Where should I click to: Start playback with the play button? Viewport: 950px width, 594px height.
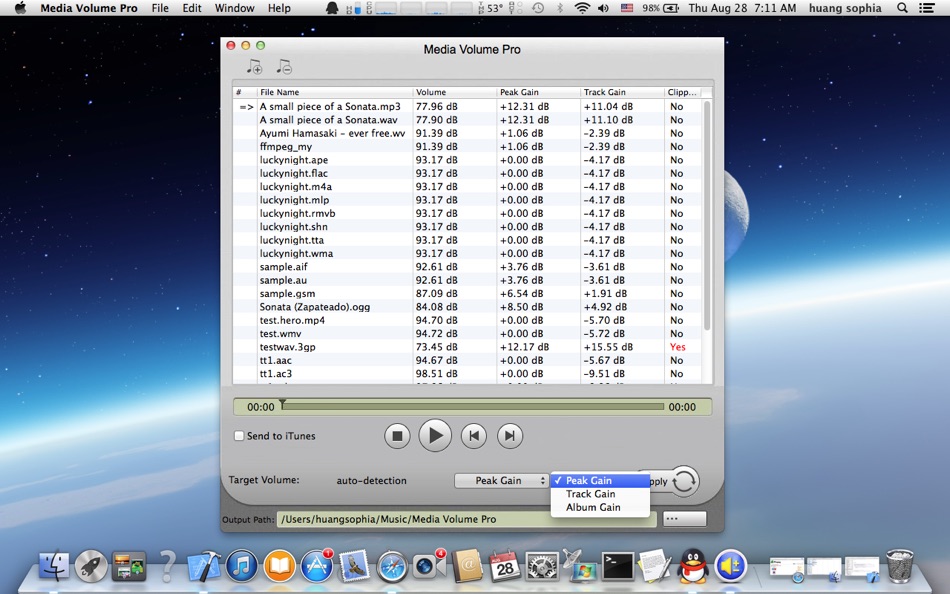[435, 435]
